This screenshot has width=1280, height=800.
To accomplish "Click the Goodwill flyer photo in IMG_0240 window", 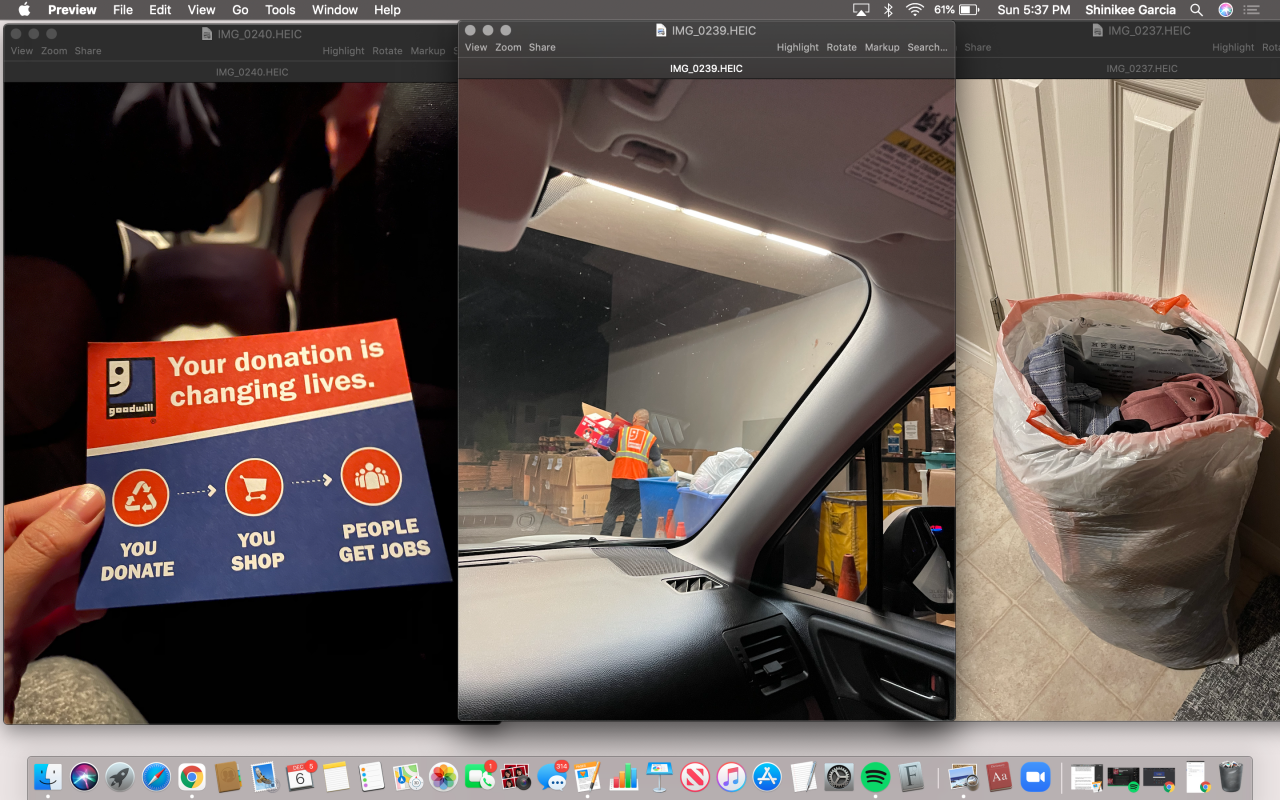I will [231, 402].
